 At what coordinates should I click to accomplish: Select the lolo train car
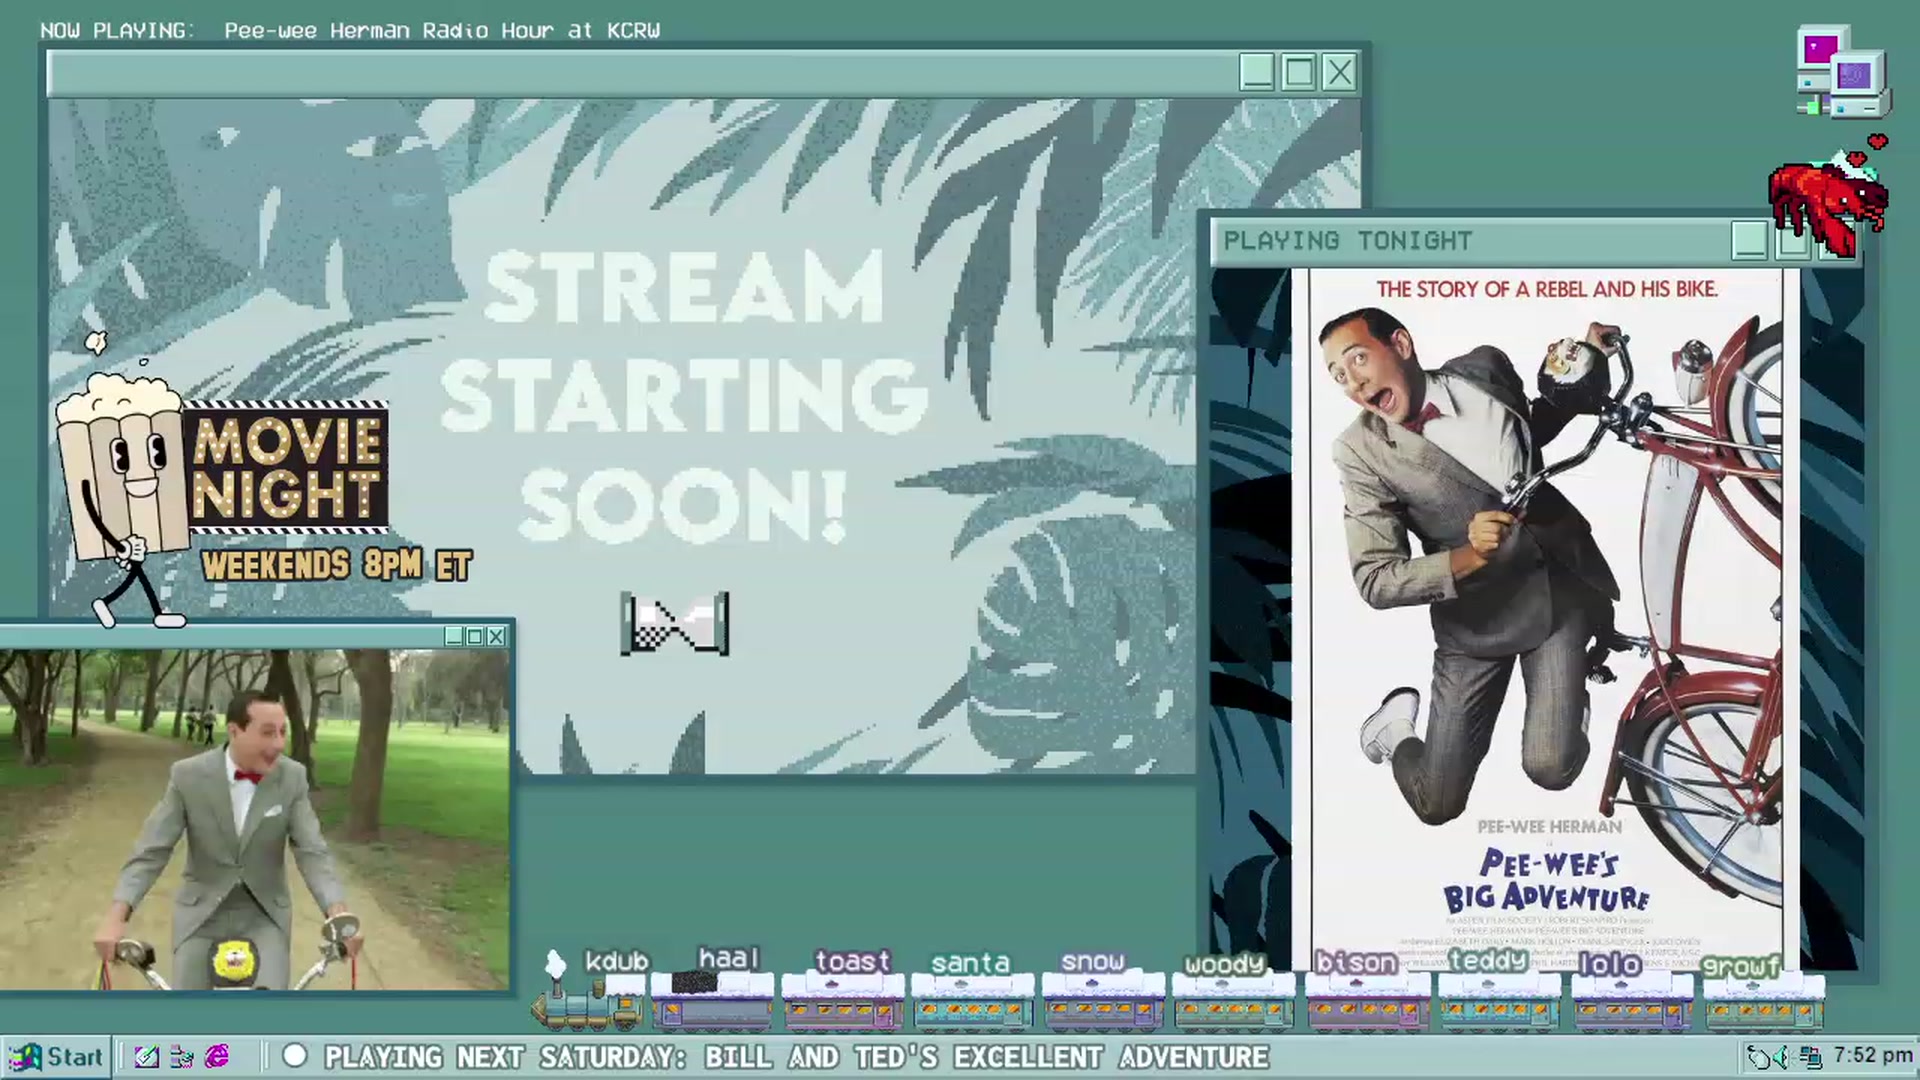(x=1632, y=1002)
